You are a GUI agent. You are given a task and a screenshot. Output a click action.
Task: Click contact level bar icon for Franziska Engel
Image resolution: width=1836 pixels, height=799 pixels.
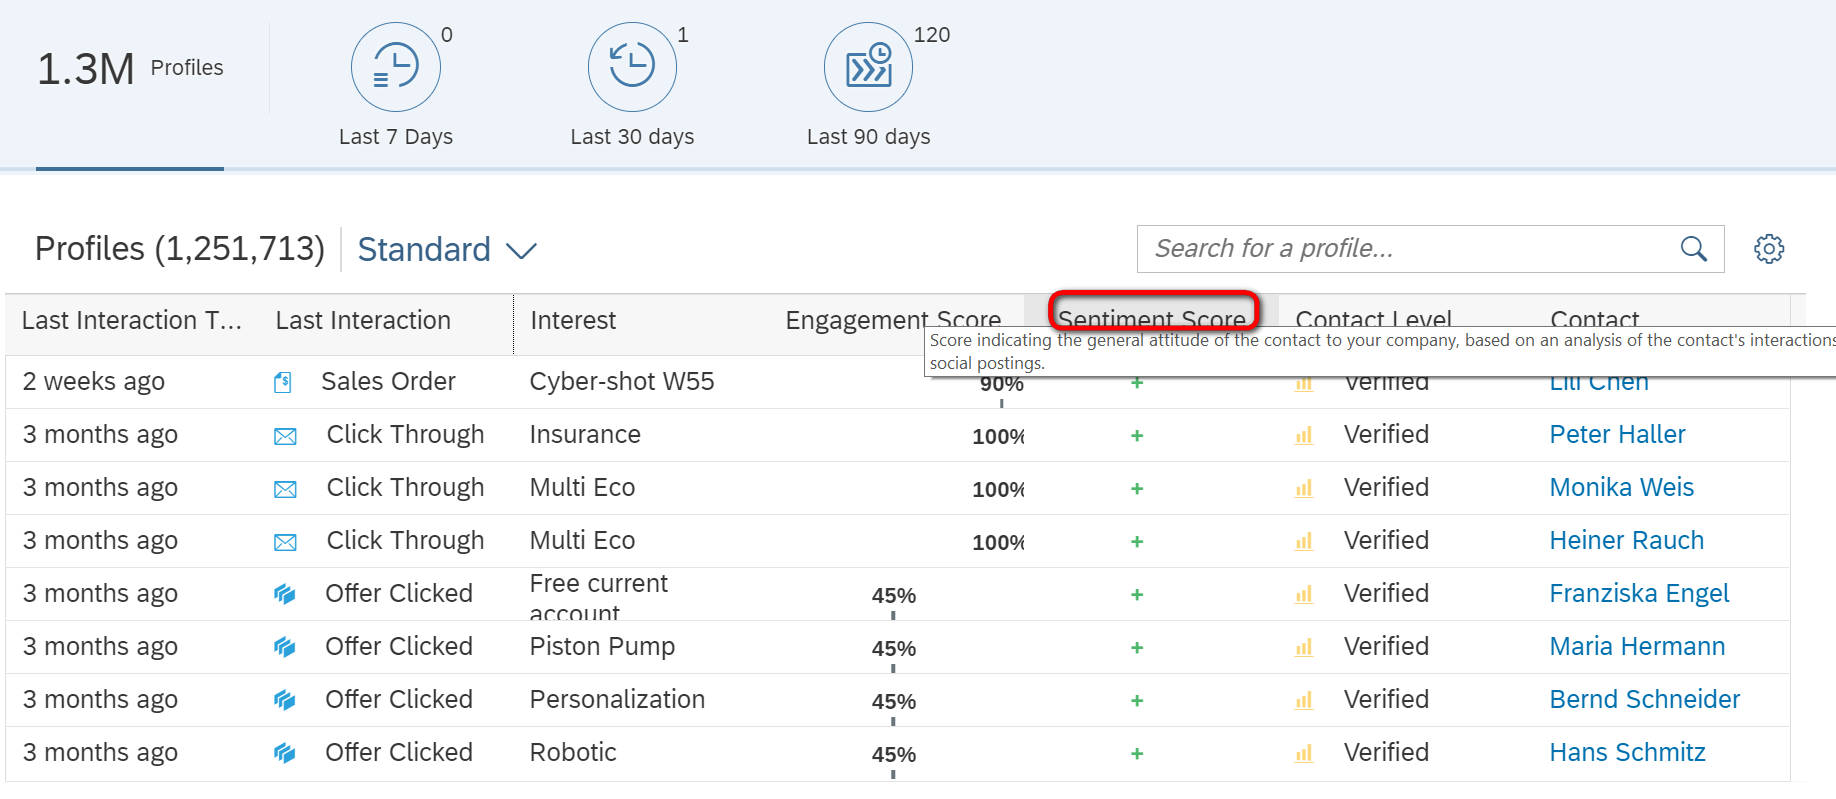tap(1304, 595)
